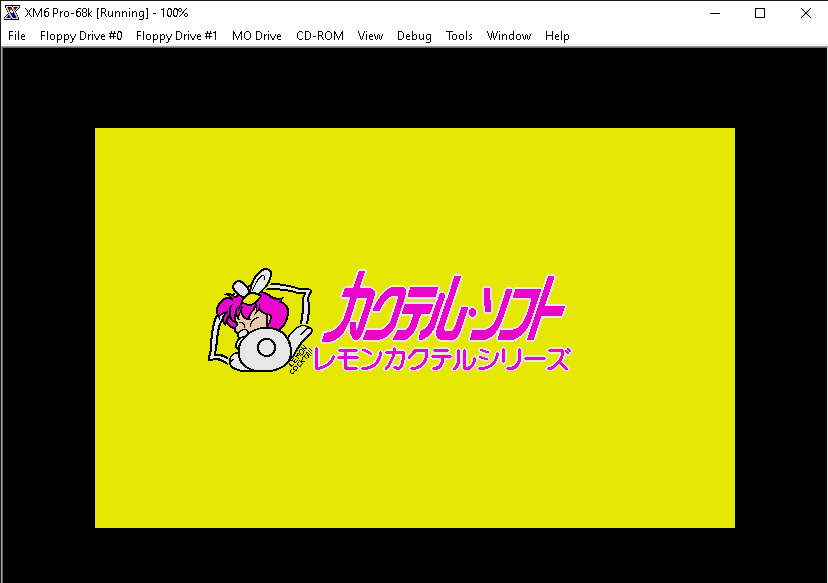Screen dimensions: 828x583
Task: Maximize the XM6 Pro-68k window
Action: point(760,13)
